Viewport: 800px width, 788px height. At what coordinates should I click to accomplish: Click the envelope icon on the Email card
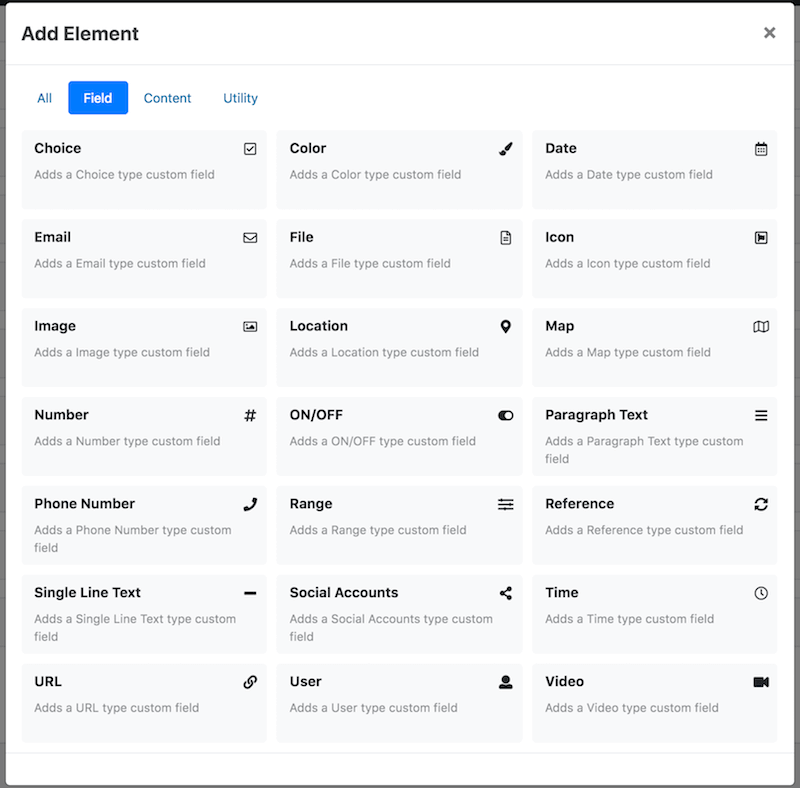pyautogui.click(x=250, y=237)
